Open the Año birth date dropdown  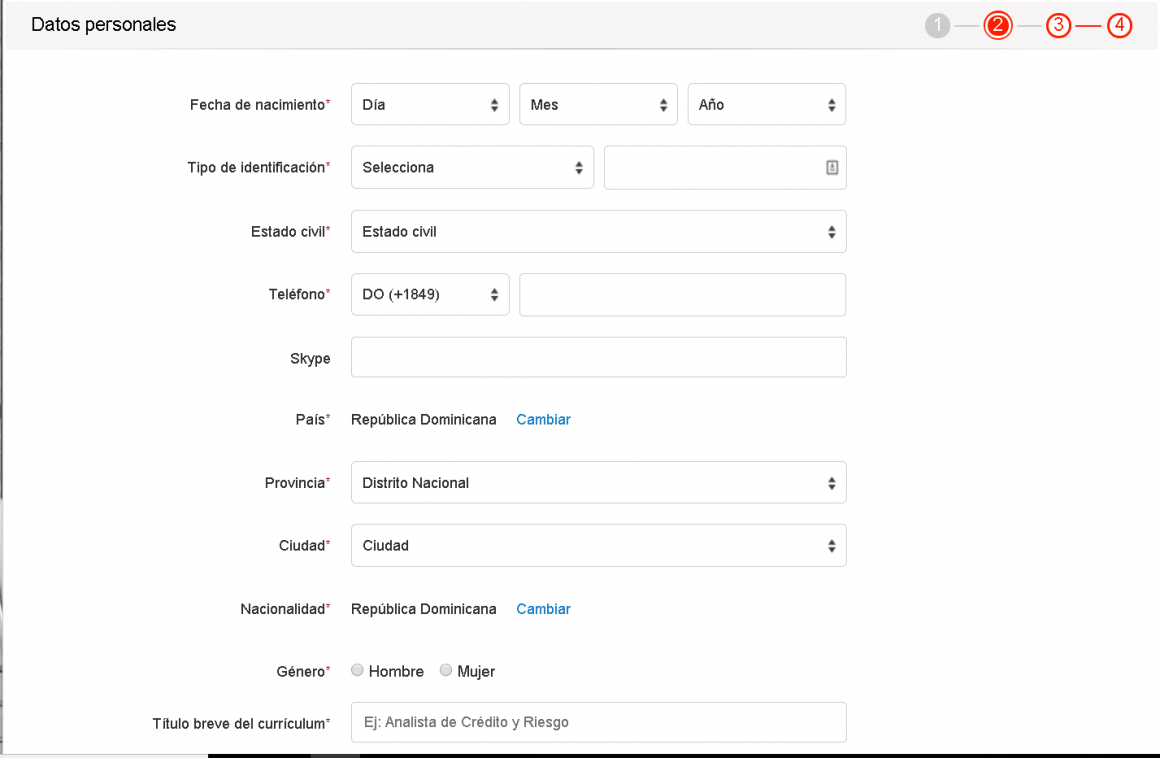(x=766, y=105)
